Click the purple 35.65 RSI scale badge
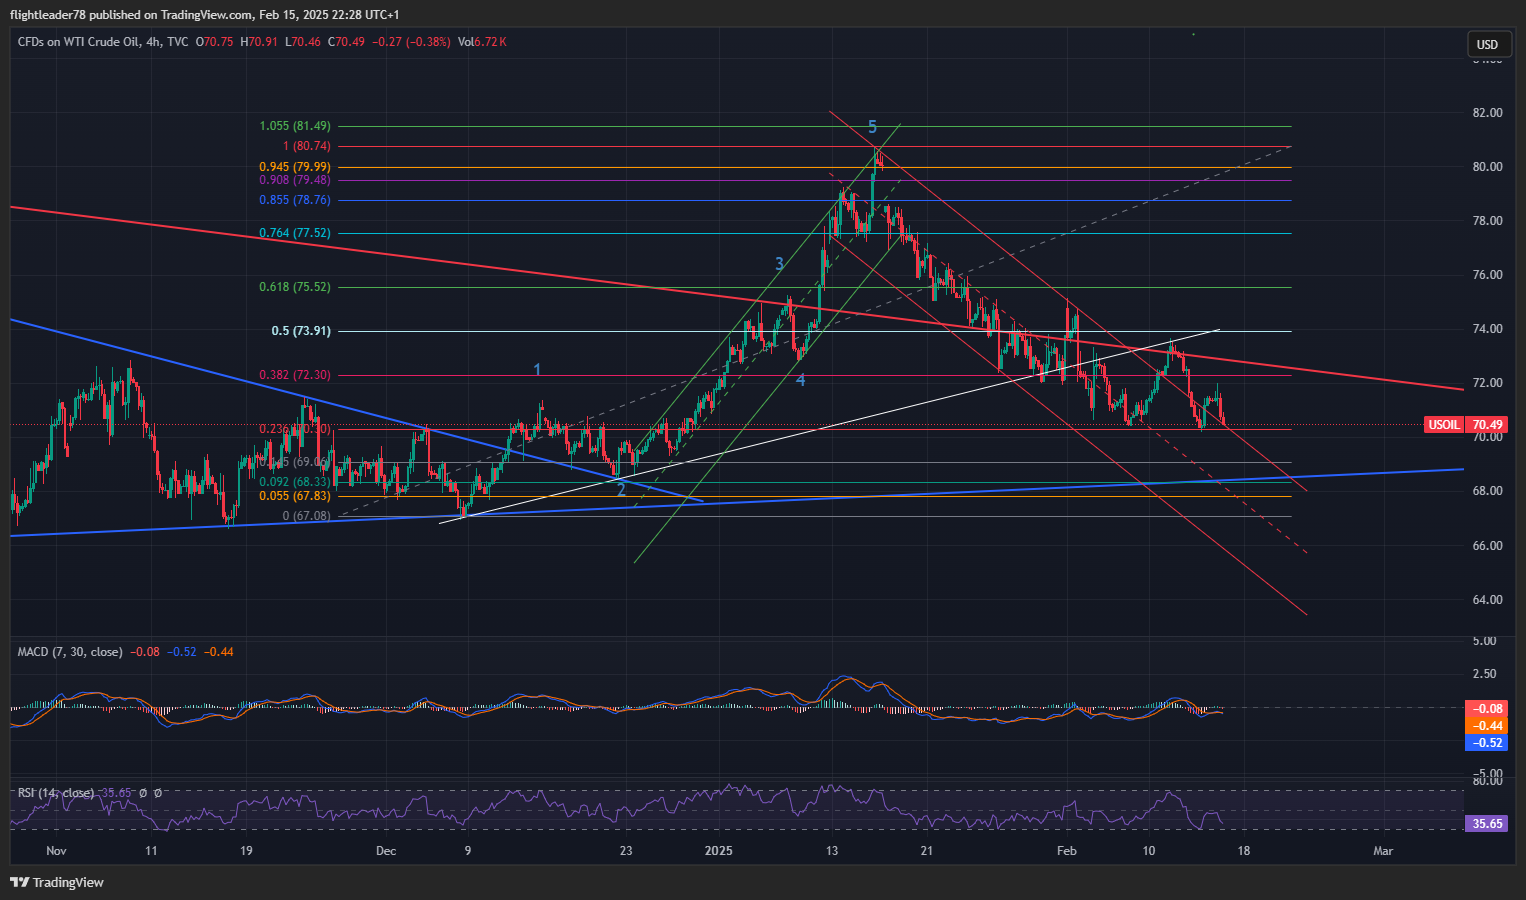 tap(1486, 824)
